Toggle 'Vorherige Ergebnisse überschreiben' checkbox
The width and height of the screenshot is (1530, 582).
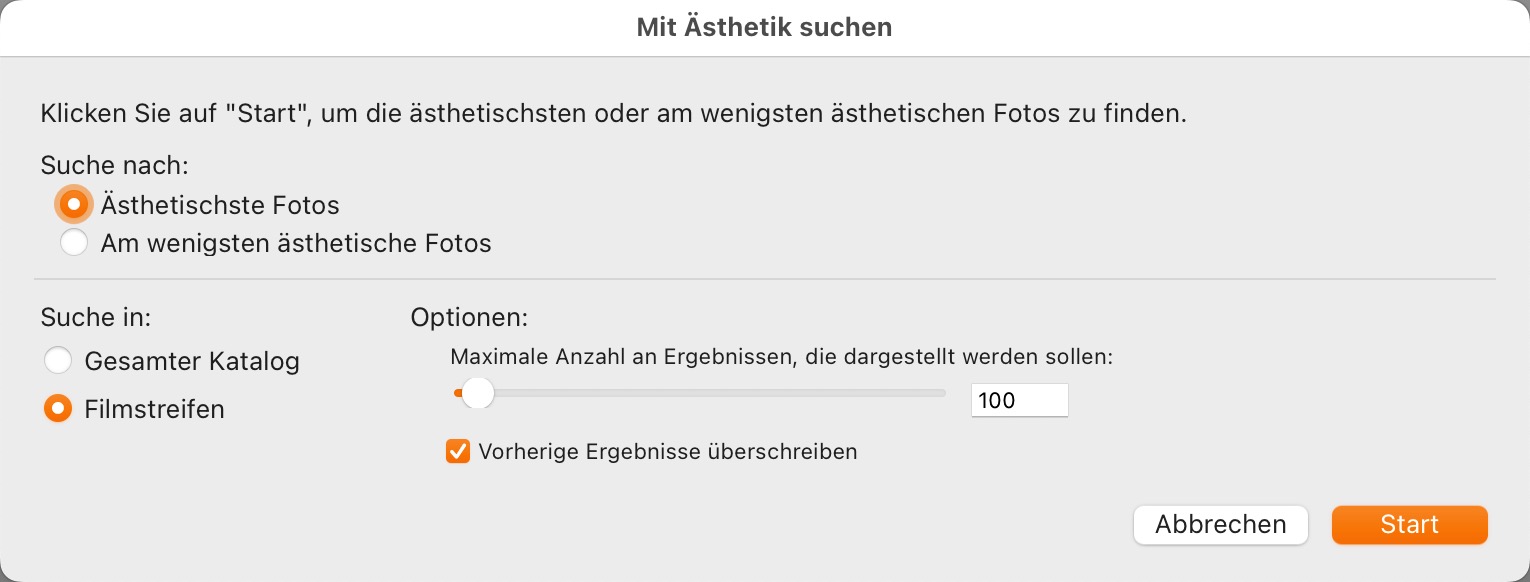coord(458,451)
